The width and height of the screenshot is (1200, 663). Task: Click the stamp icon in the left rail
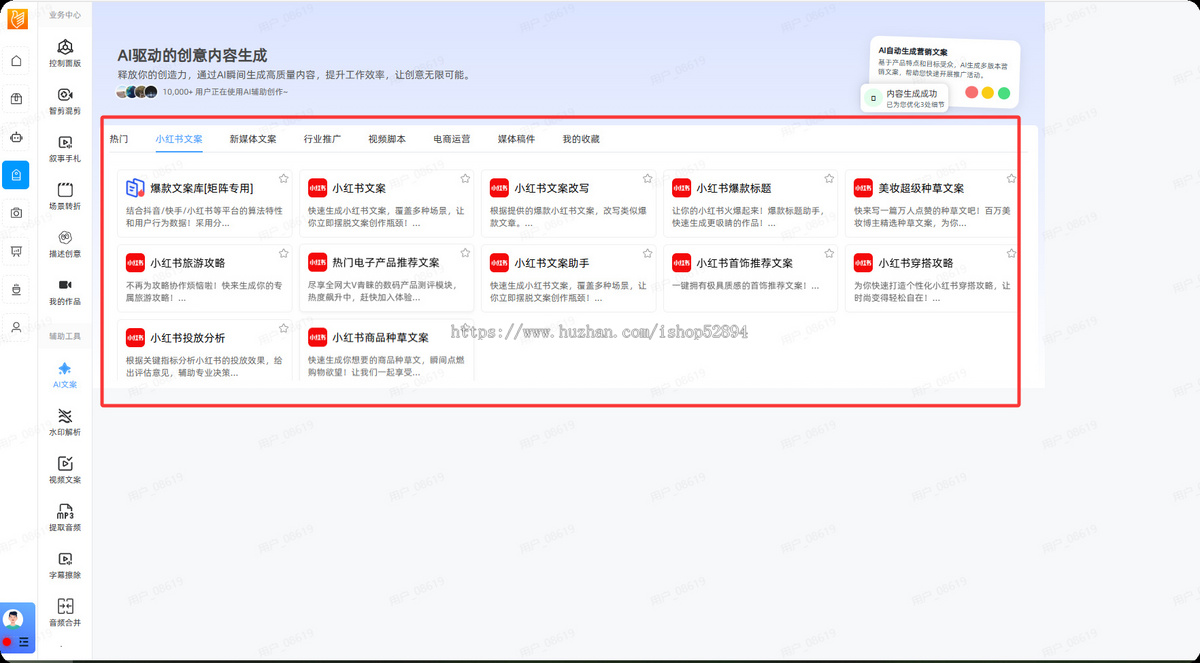click(16, 289)
